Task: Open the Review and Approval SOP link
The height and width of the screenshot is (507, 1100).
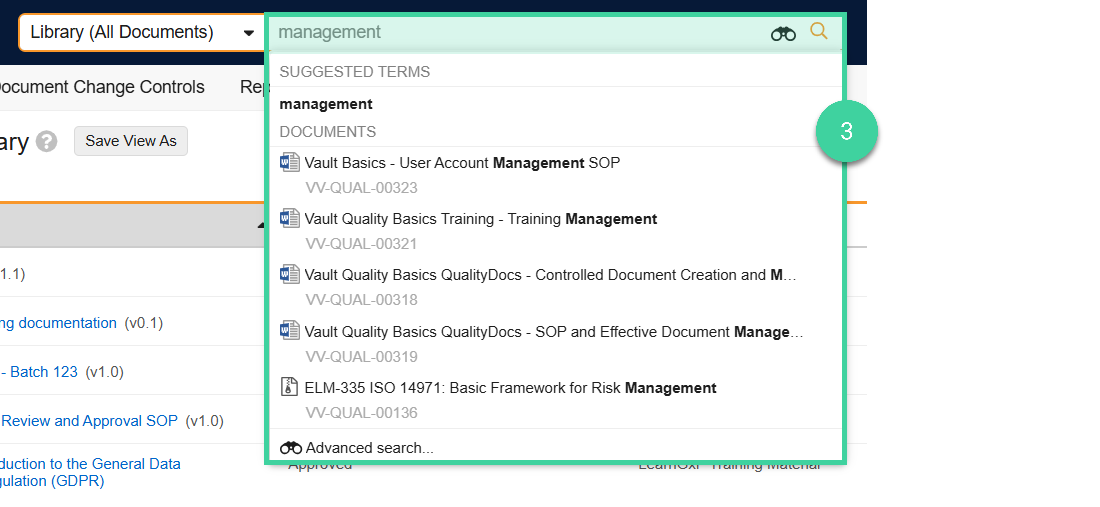Action: [x=89, y=421]
